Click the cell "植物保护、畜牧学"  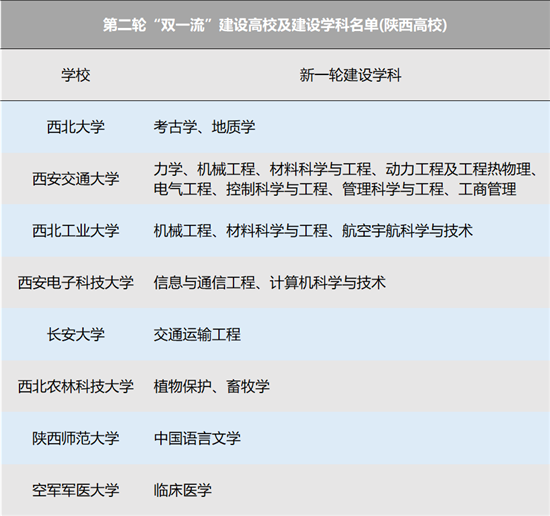(x=212, y=387)
